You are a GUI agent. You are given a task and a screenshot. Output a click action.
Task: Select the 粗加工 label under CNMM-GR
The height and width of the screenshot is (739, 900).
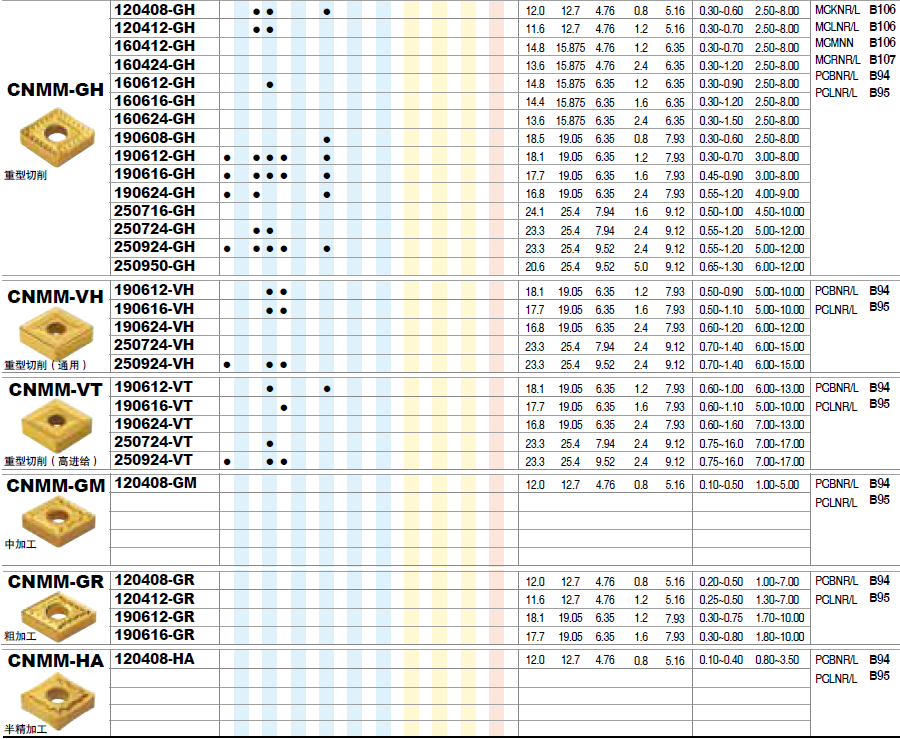click(21, 636)
